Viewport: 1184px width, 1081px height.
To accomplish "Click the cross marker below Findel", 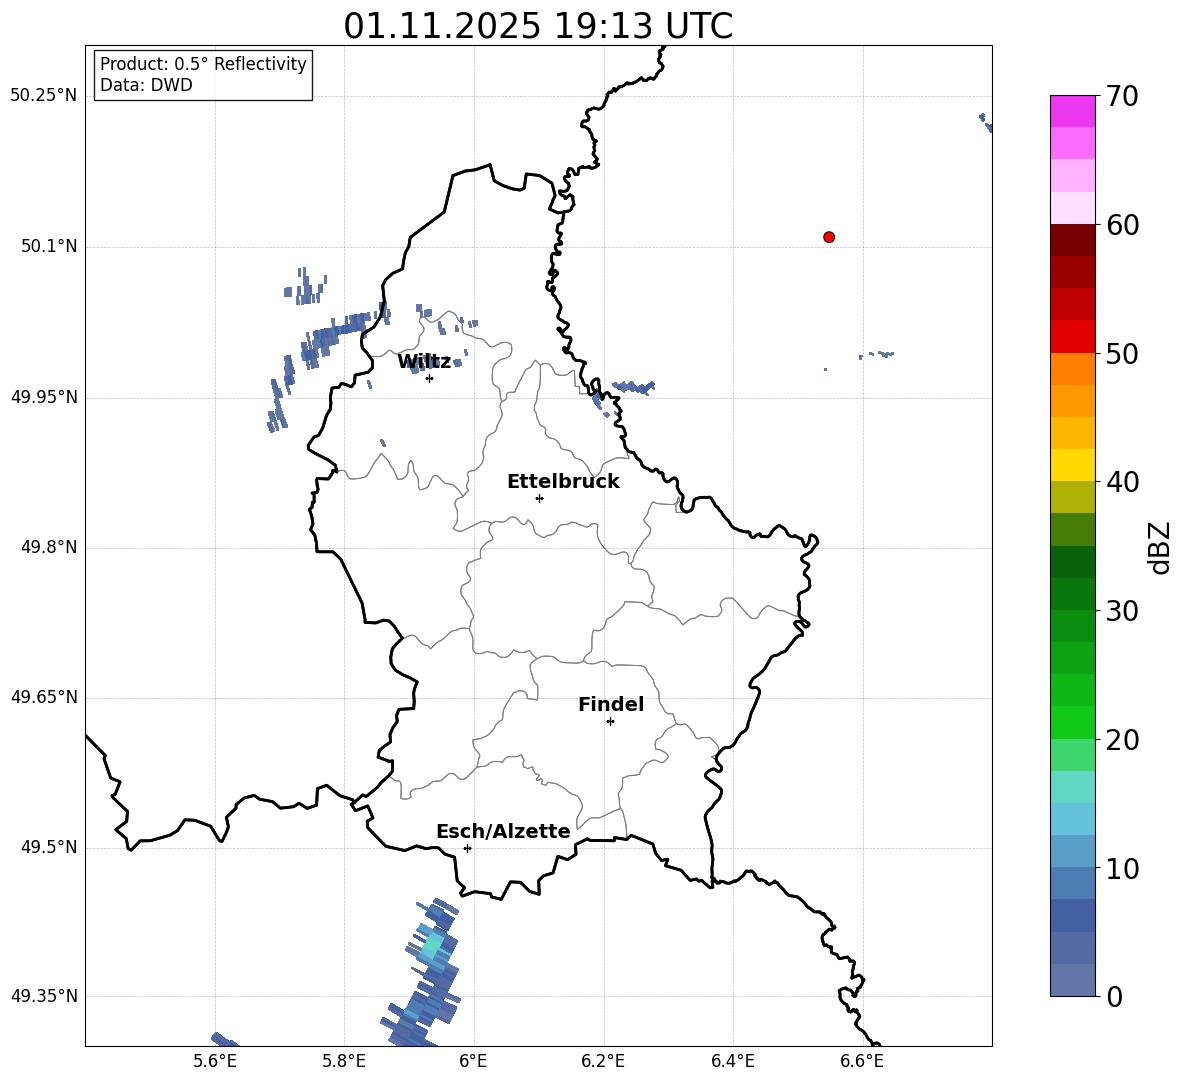I will [x=610, y=722].
